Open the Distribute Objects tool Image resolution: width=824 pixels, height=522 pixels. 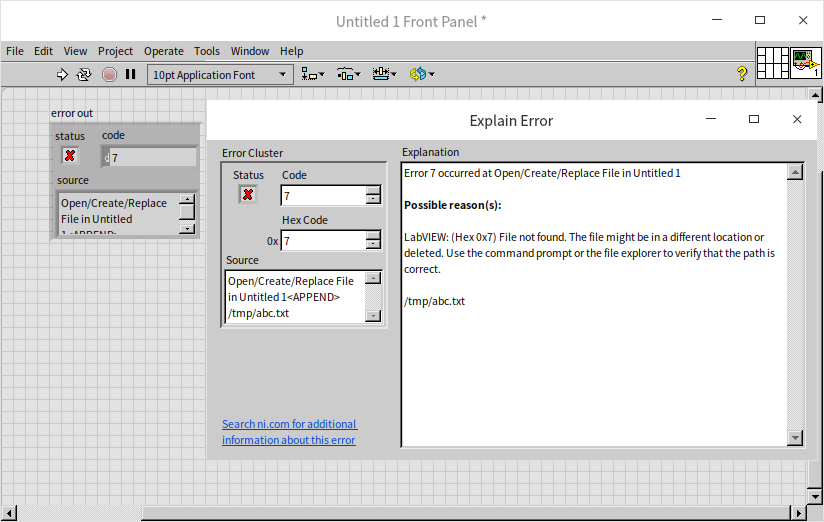click(x=348, y=74)
